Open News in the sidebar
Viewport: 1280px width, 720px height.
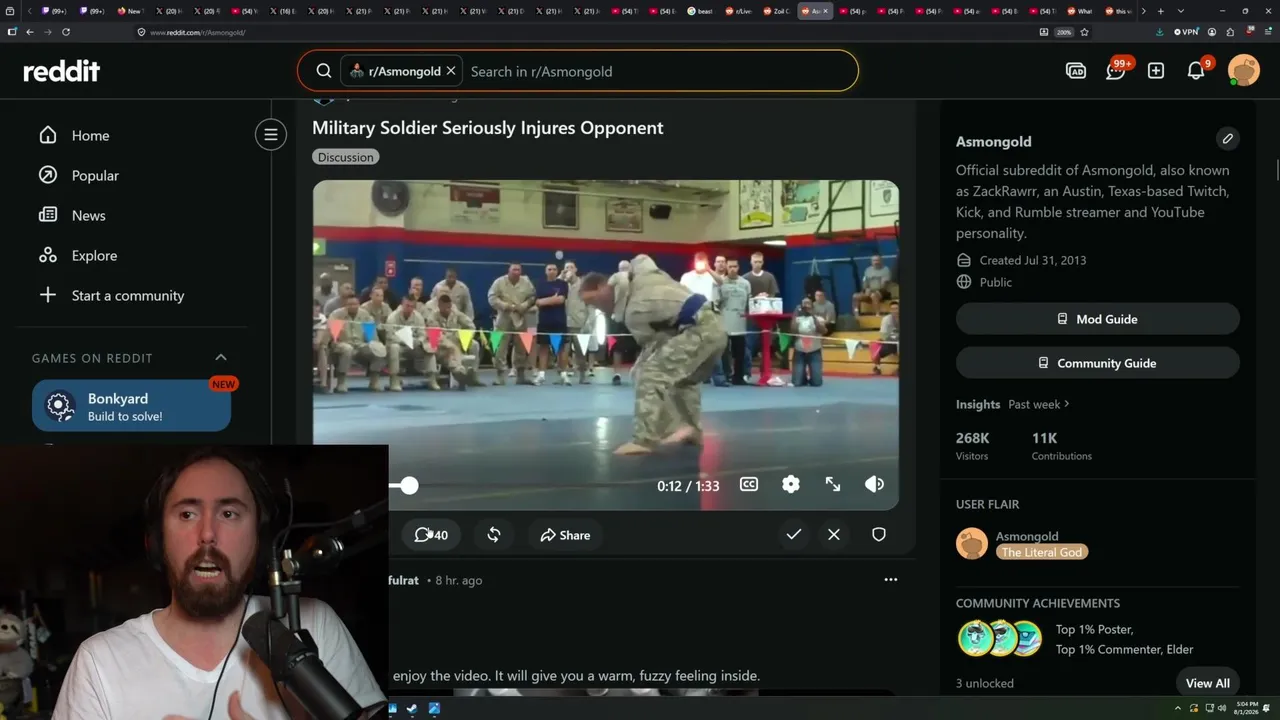coord(88,216)
